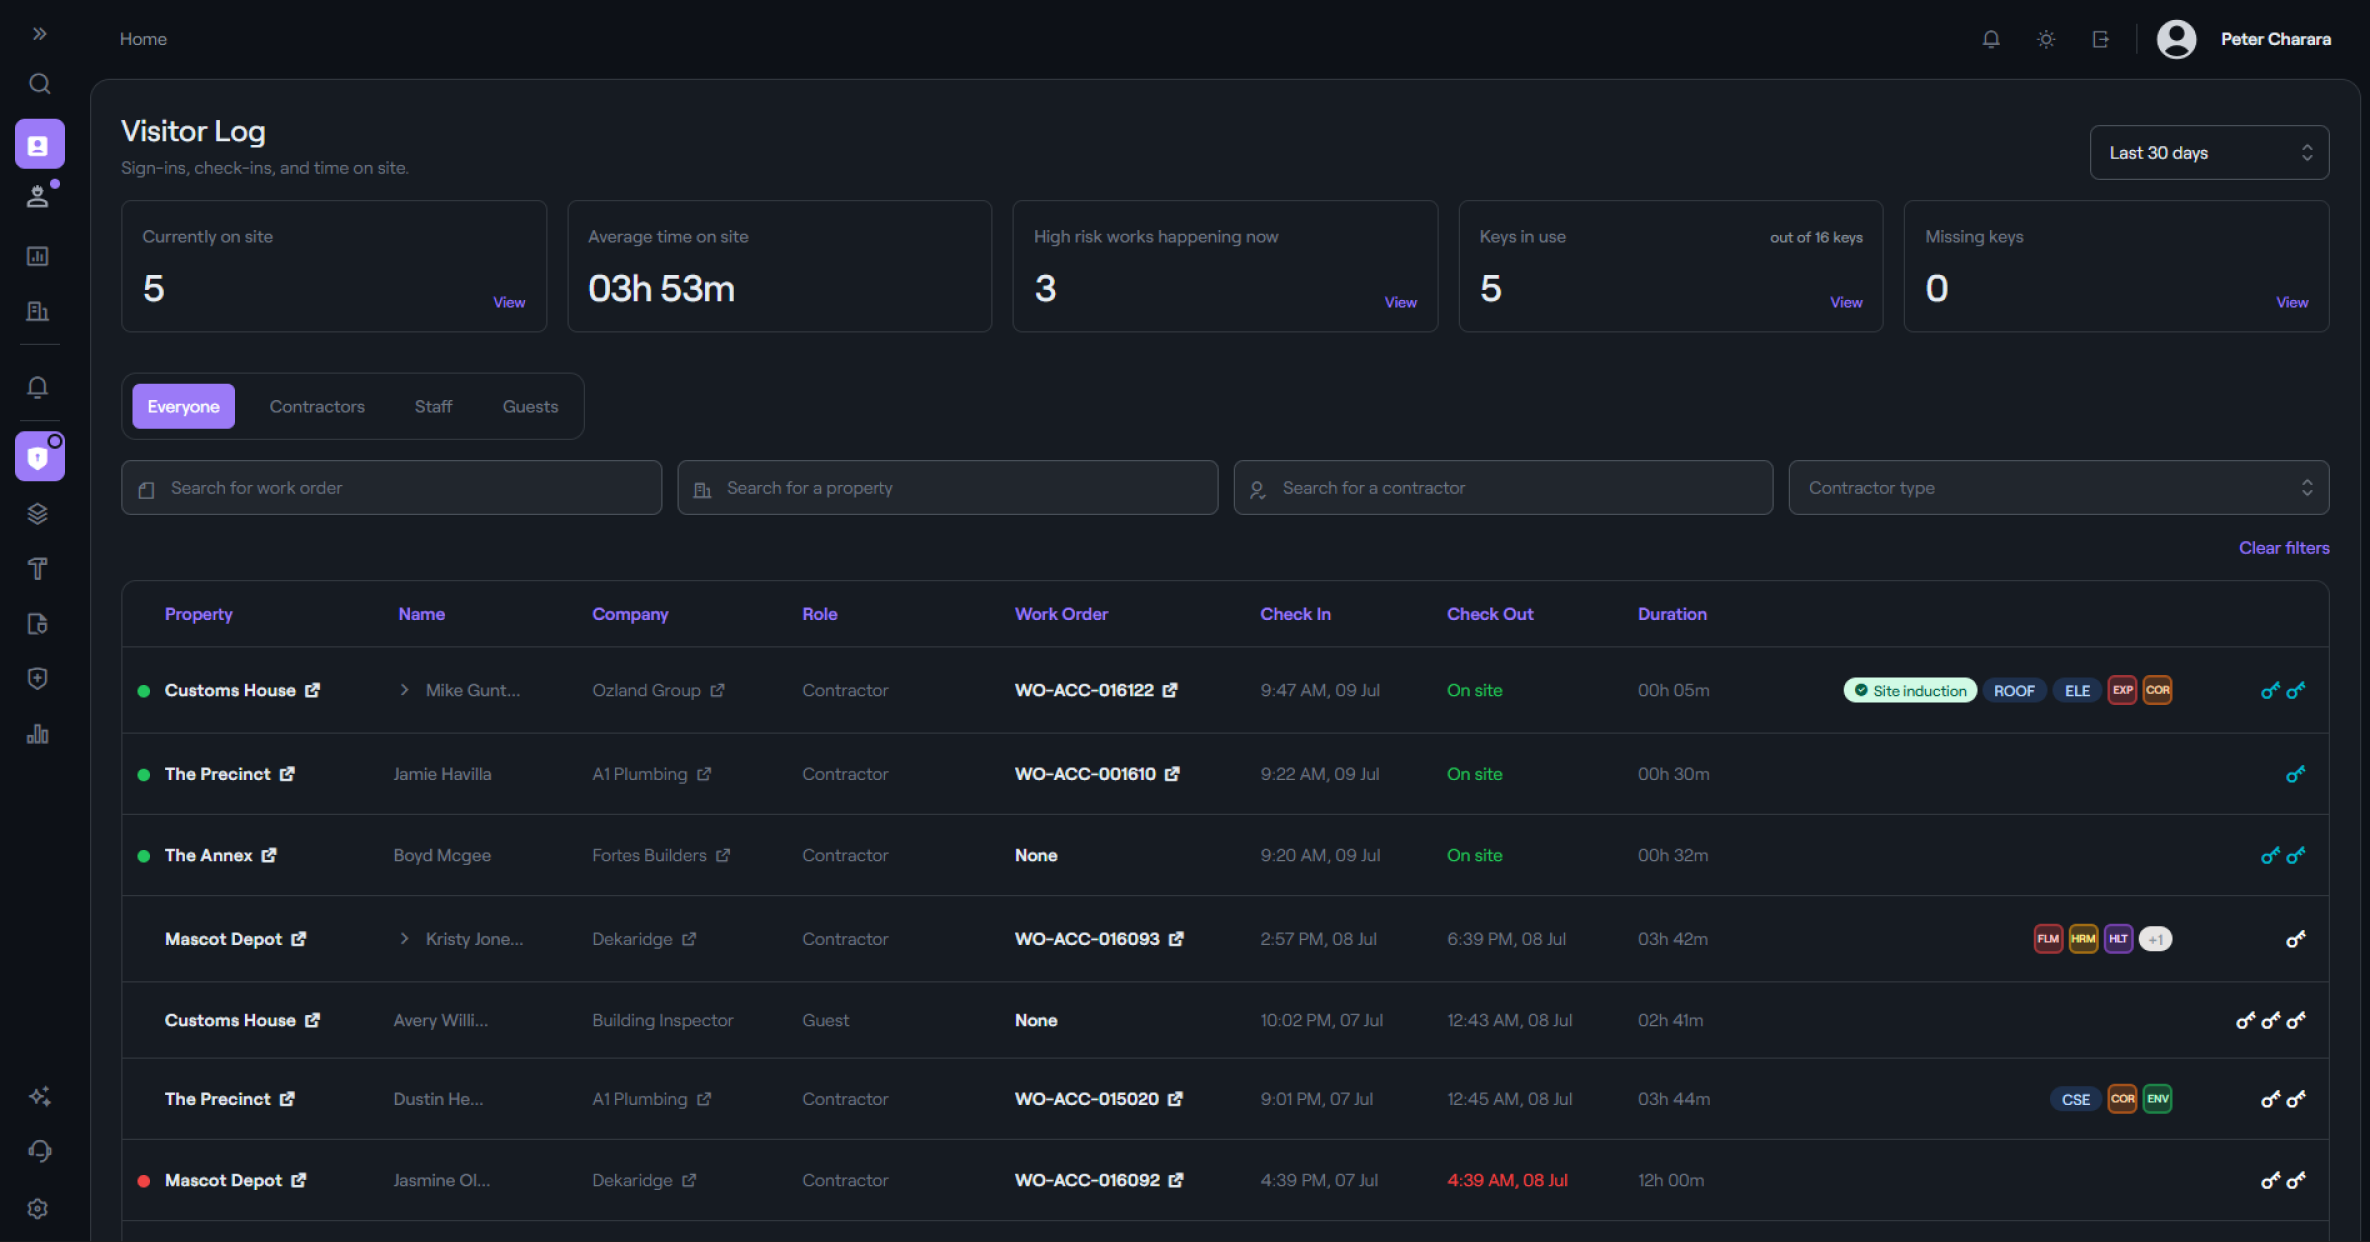Open The Annex property link icon

[269, 855]
